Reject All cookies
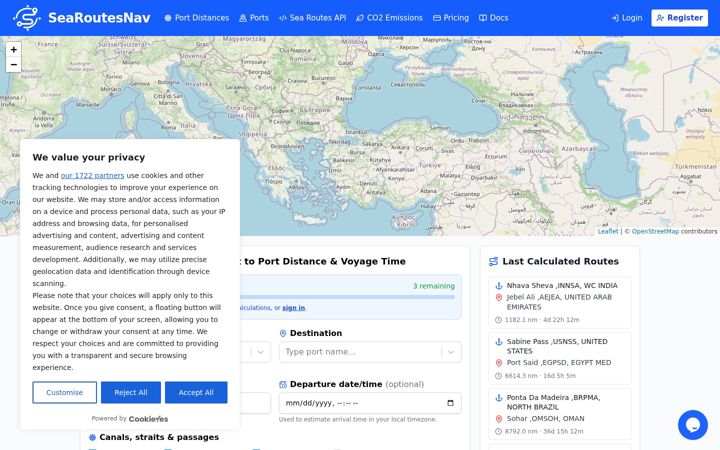The image size is (720, 450). click(x=131, y=393)
